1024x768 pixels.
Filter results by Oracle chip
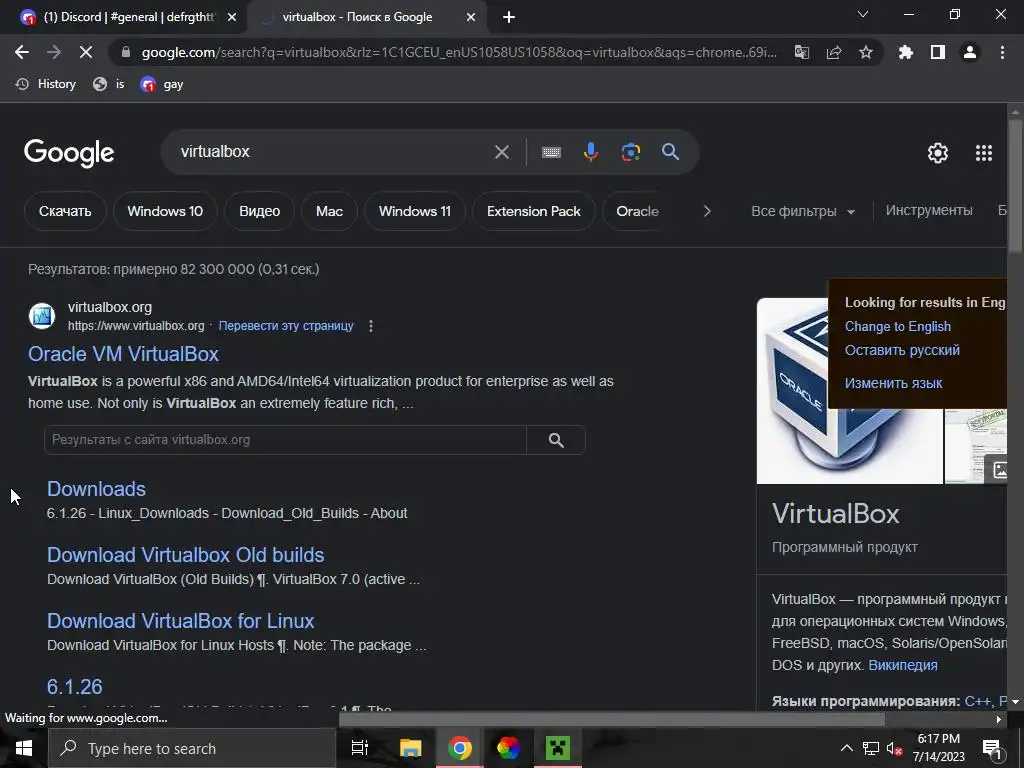point(637,212)
